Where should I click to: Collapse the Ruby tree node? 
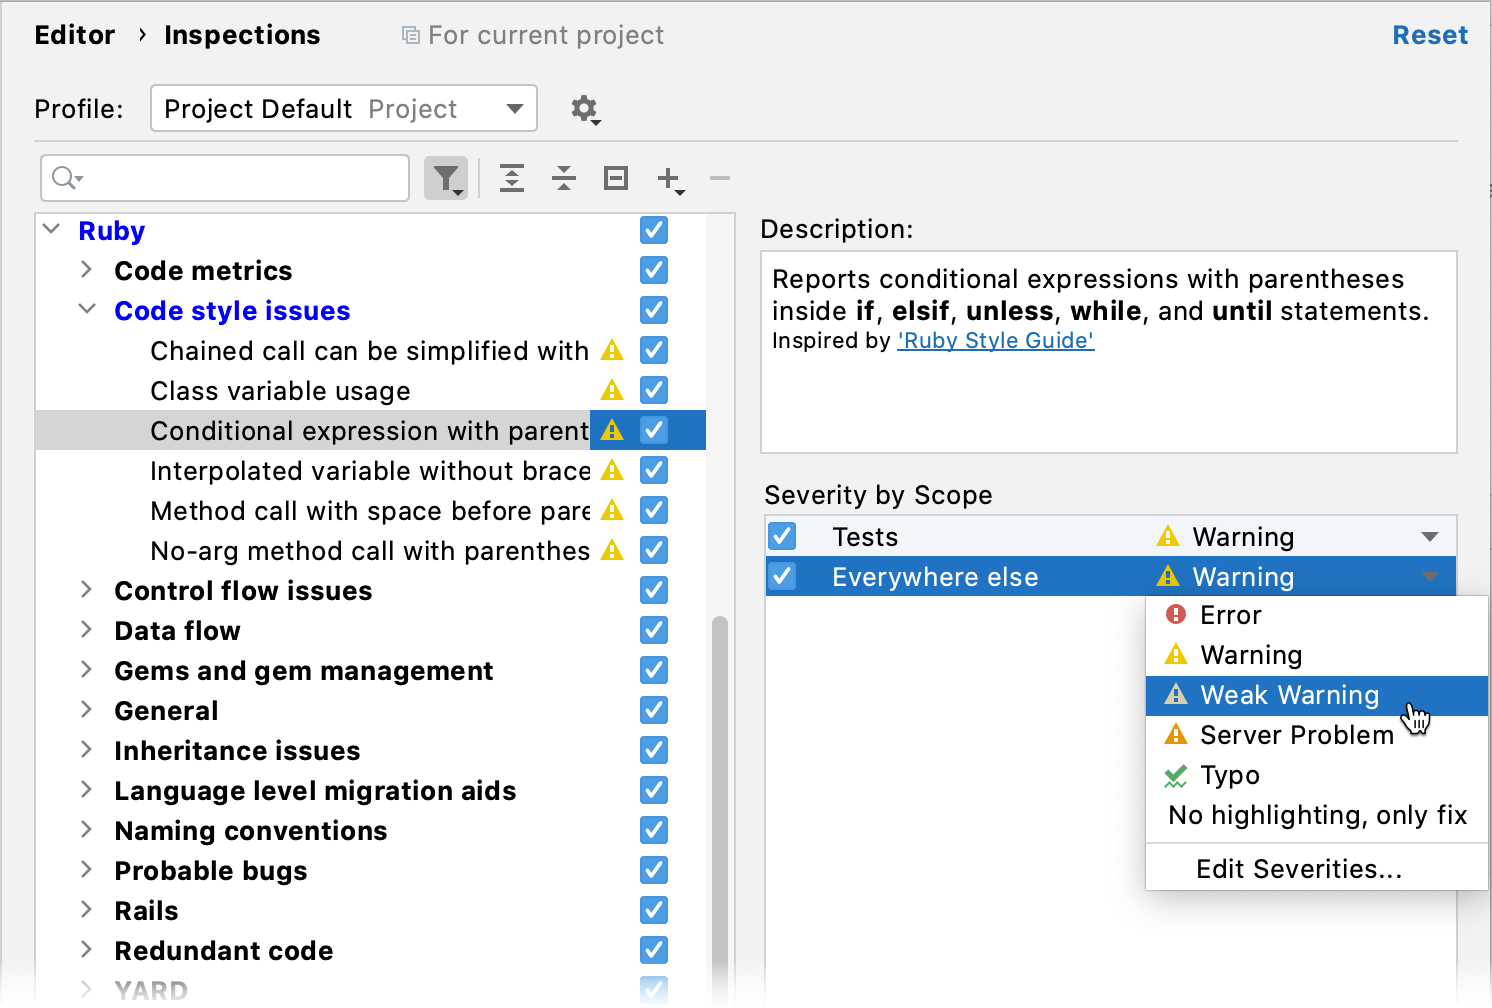[x=52, y=230]
